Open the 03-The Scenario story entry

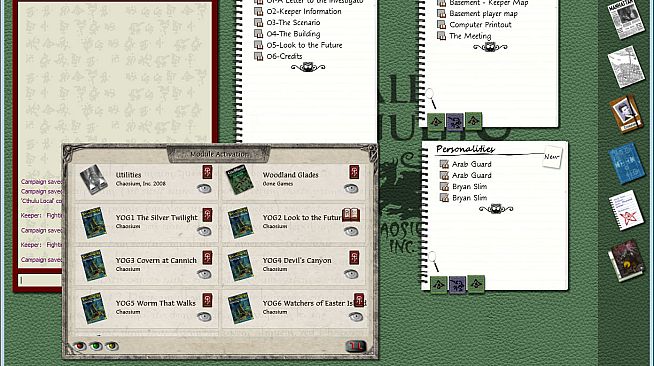point(293,23)
